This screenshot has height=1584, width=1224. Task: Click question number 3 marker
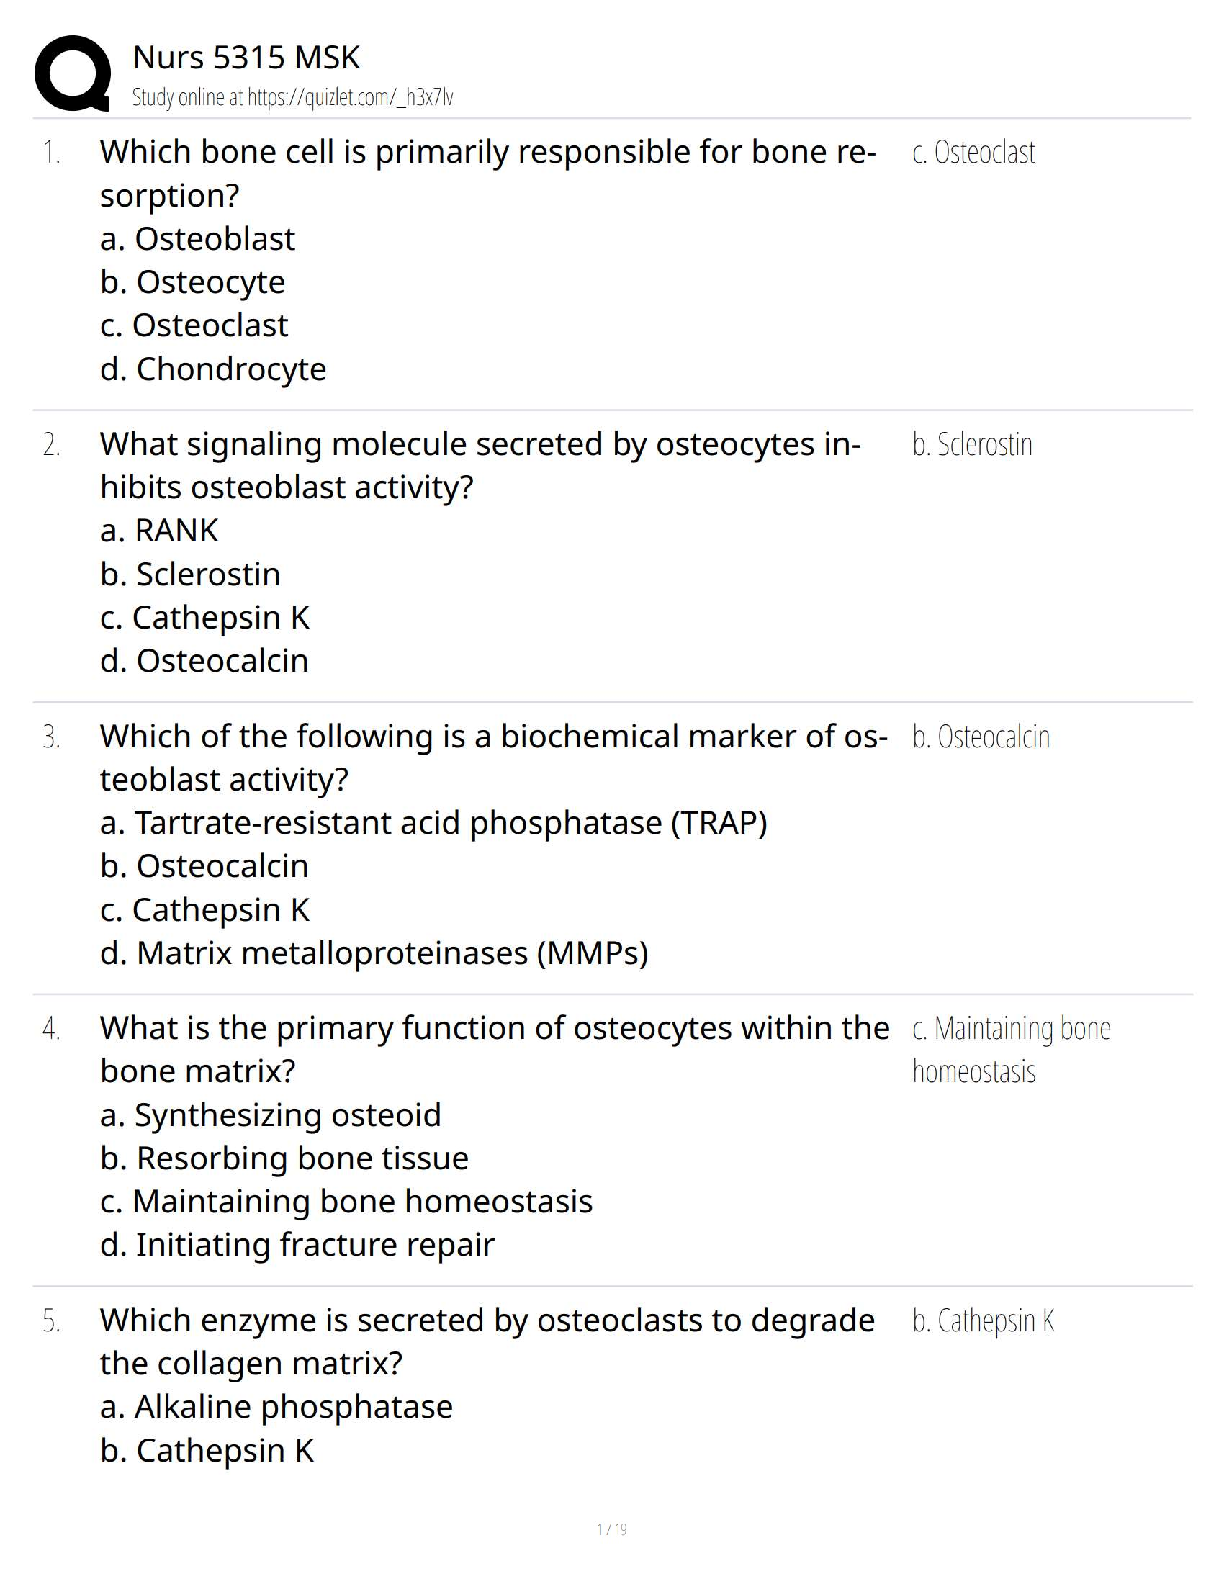(x=51, y=737)
